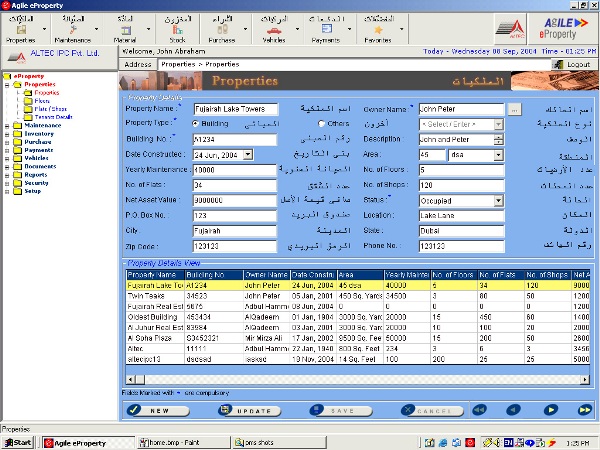600x450 pixels.
Task: Select Floors in the navigation tree
Action: tap(41, 101)
